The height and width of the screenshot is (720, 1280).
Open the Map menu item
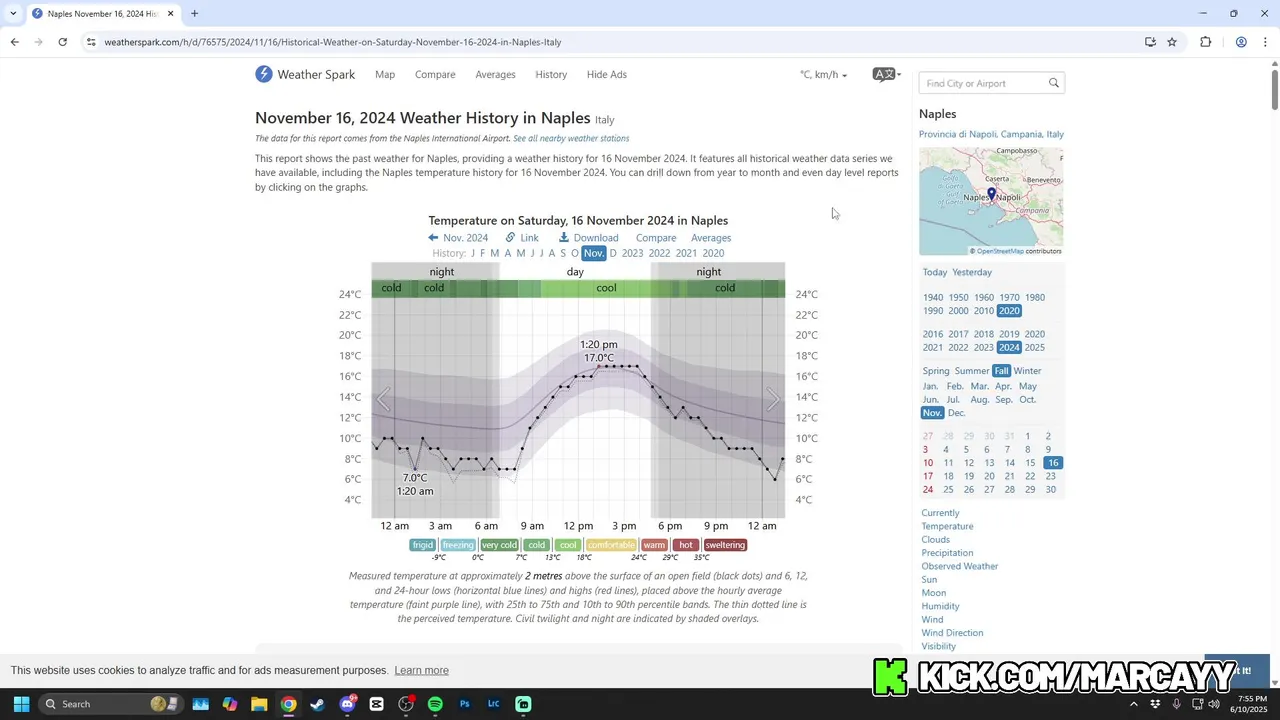click(x=385, y=75)
